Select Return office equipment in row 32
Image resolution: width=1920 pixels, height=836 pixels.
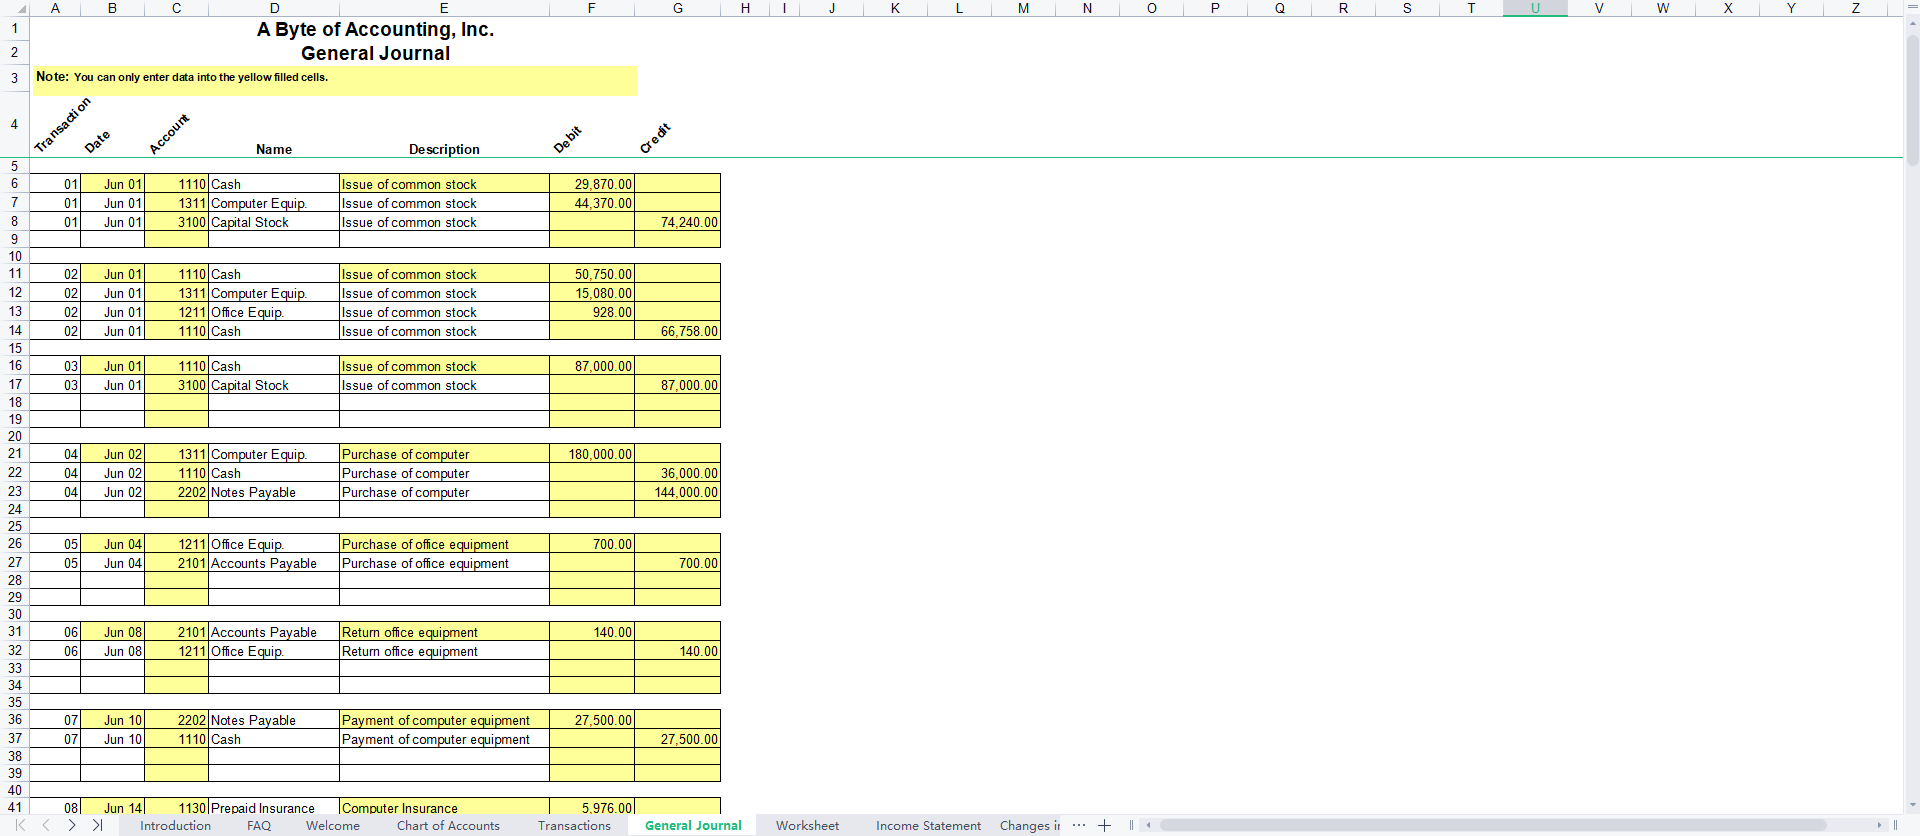tap(444, 651)
